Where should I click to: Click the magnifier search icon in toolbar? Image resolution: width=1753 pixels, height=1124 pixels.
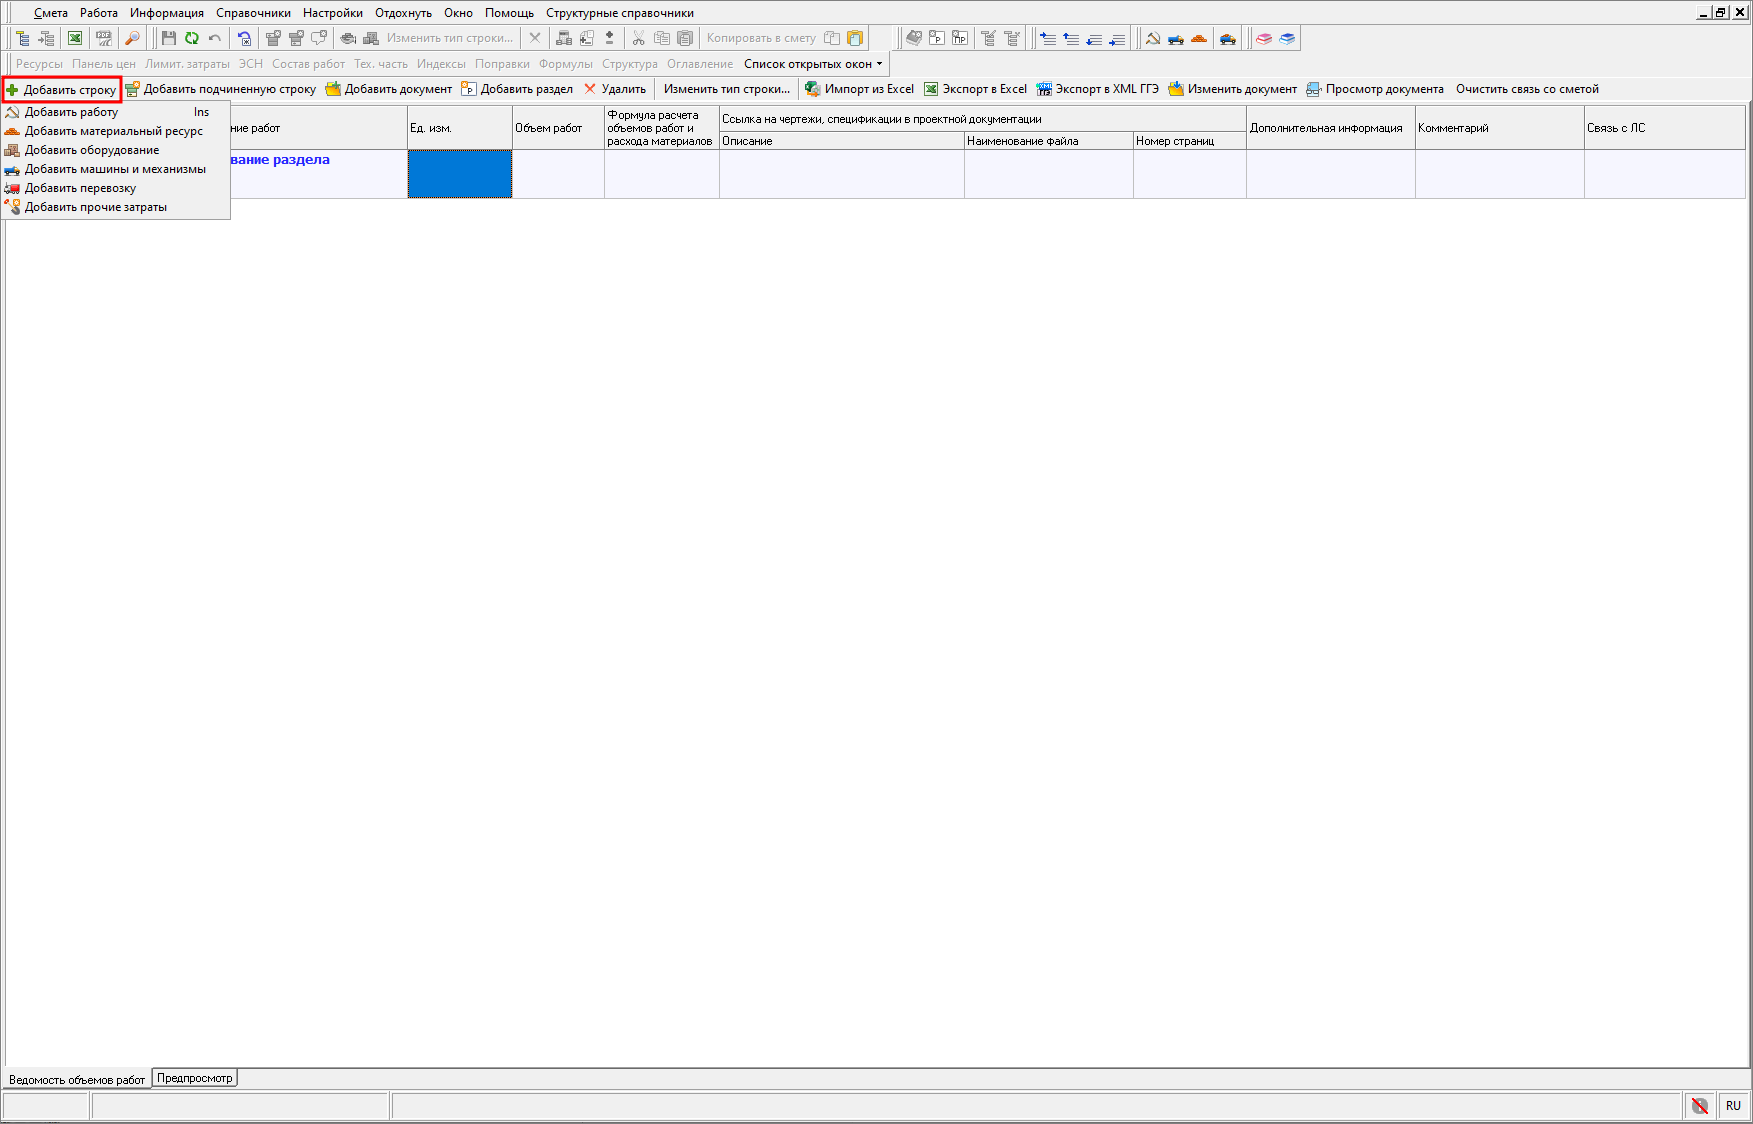tap(132, 38)
